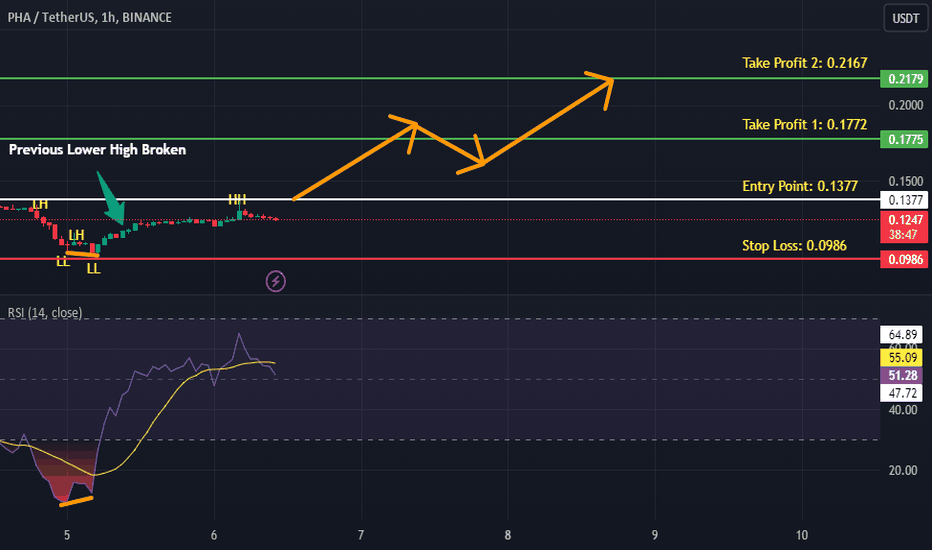Click the USDT currency button
This screenshot has height=550, width=932.
[x=905, y=18]
